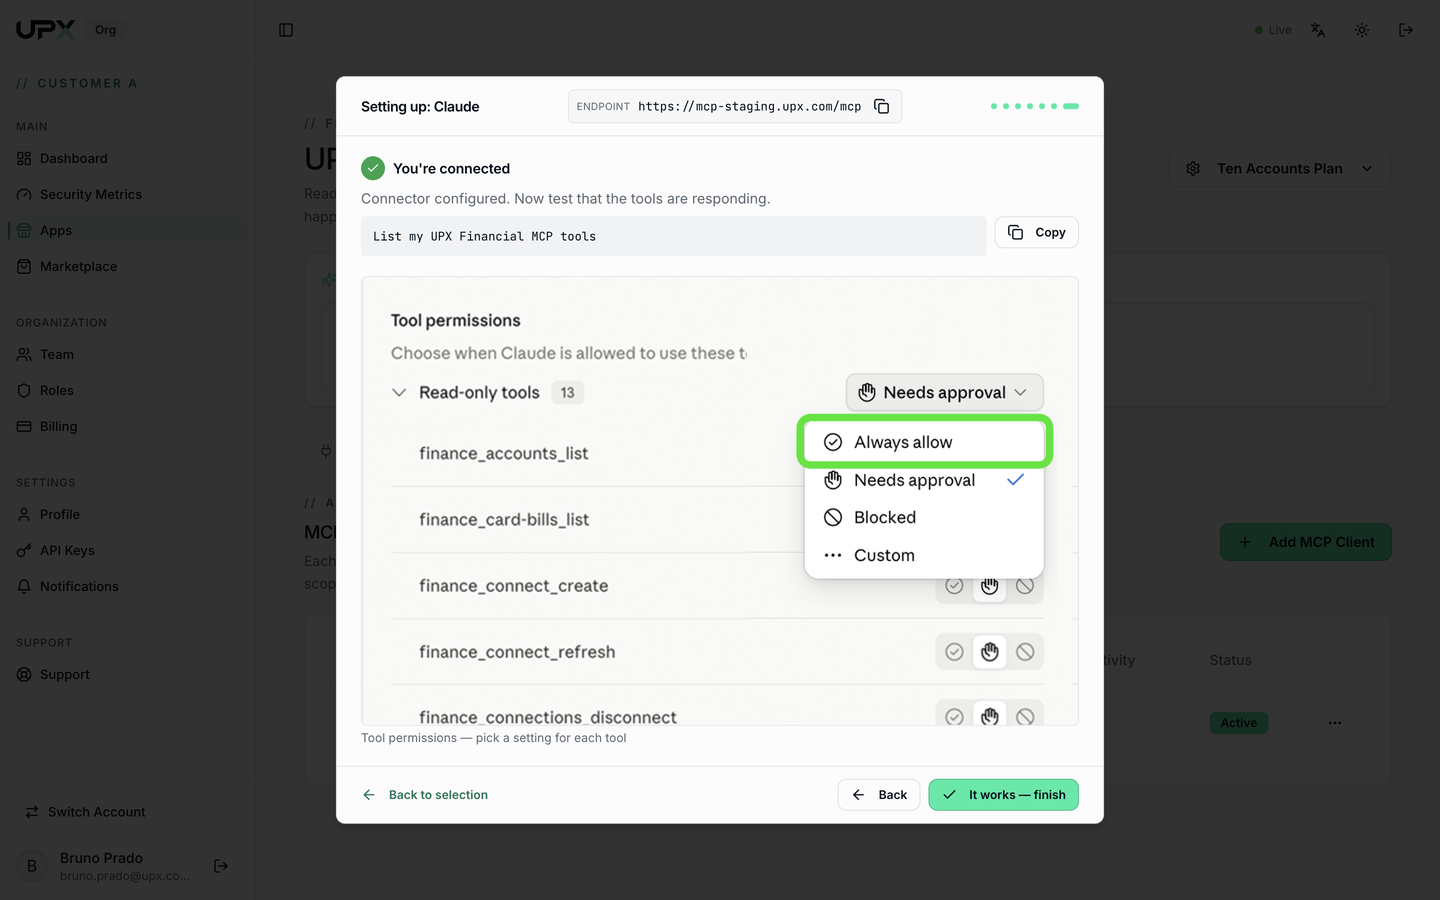Block the finance_connect_create tool
Image resolution: width=1440 pixels, height=900 pixels.
[x=1025, y=588]
